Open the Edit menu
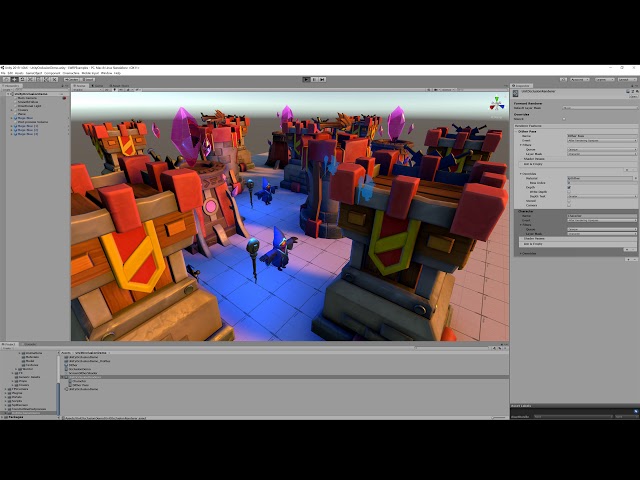The image size is (640, 480). (x=10, y=73)
